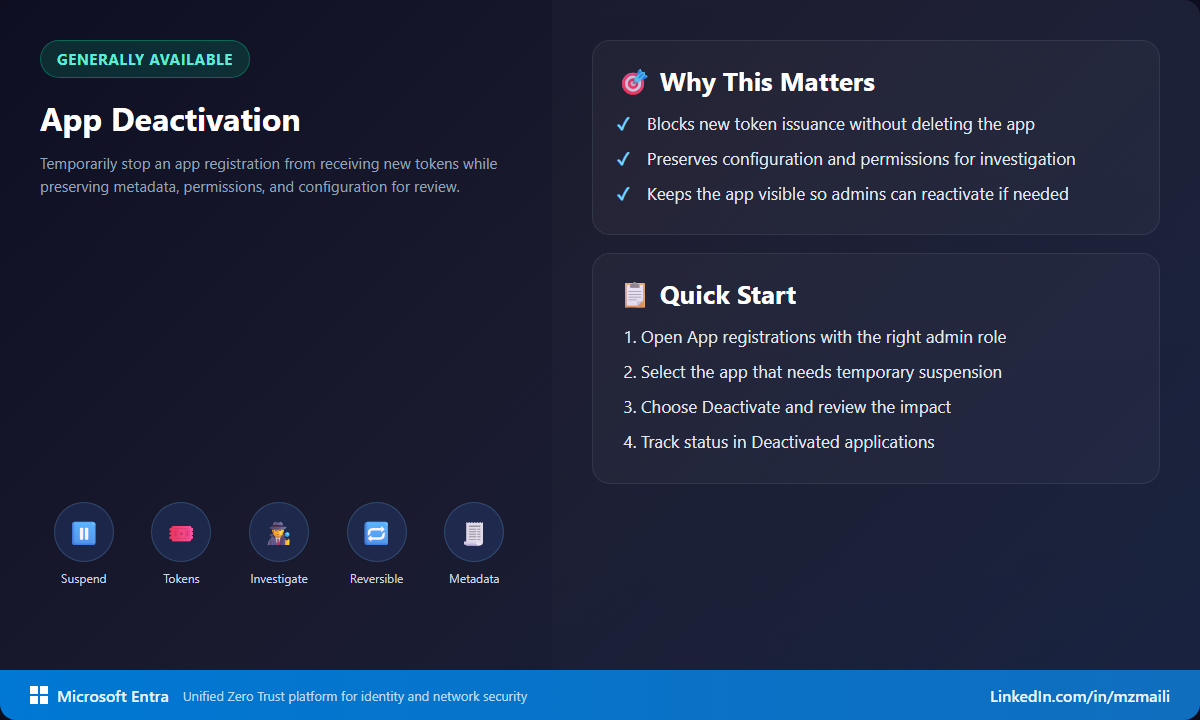Click the App Deactivation heading

point(170,120)
